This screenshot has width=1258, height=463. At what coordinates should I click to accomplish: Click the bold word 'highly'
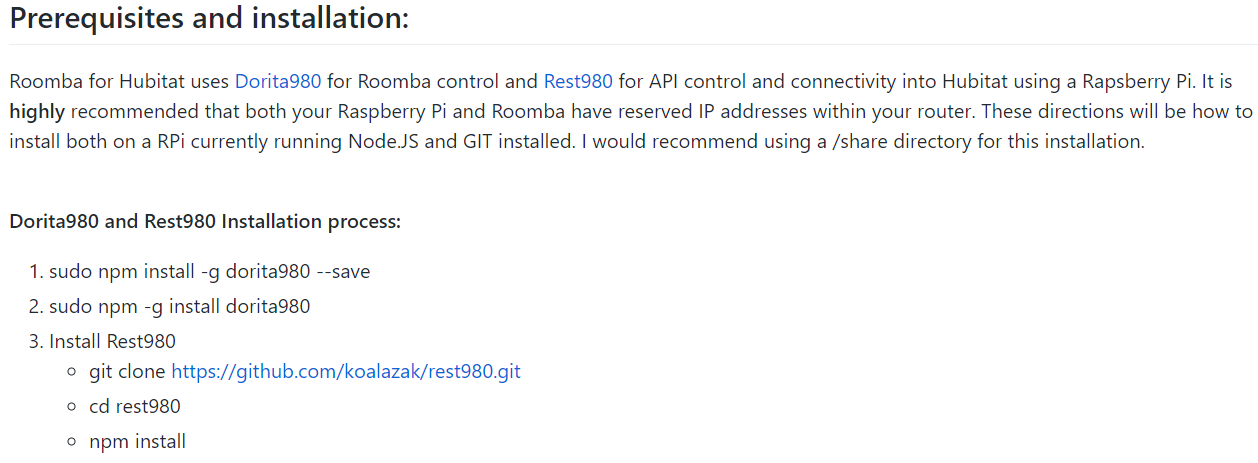(37, 111)
